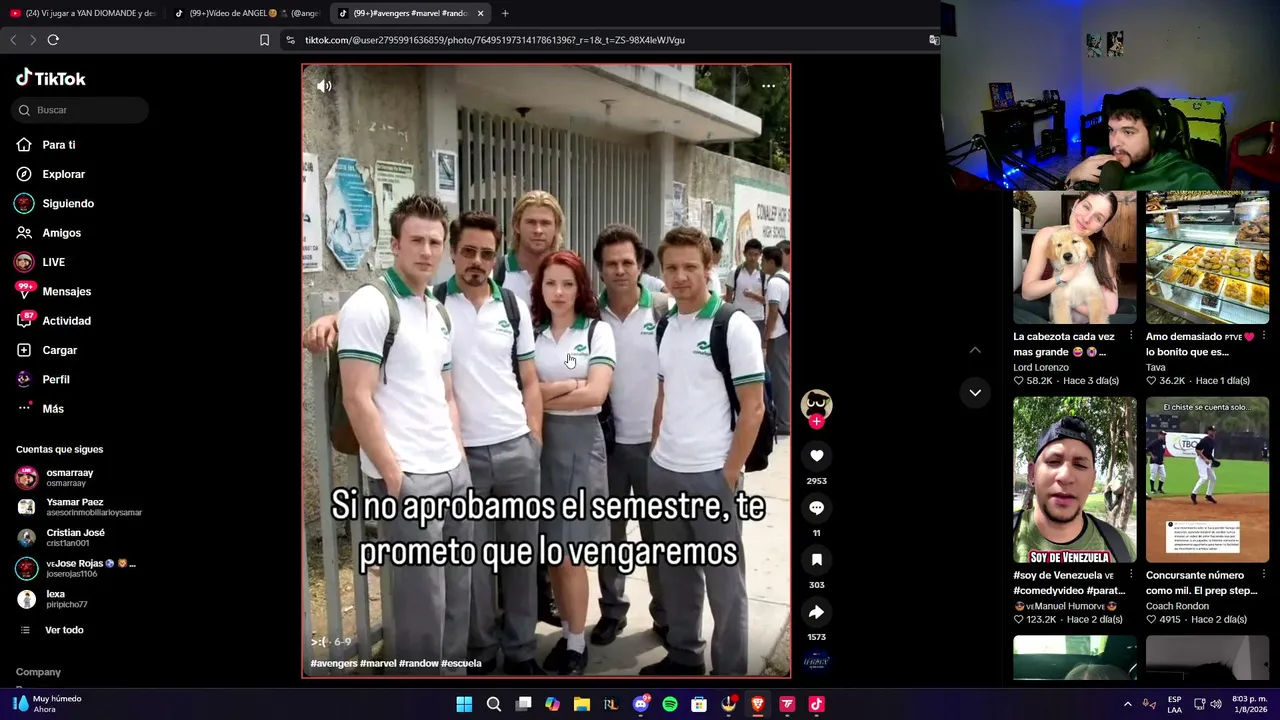Switch to the Video de ANGEL tab
Image resolution: width=1280 pixels, height=720 pixels.
pos(246,13)
